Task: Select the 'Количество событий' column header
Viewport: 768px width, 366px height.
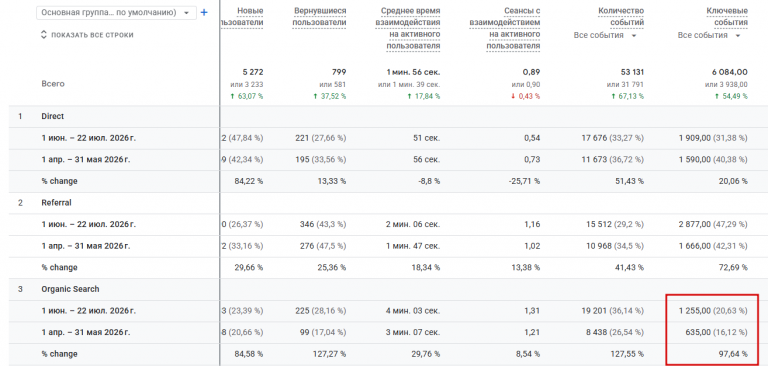Action: click(621, 17)
